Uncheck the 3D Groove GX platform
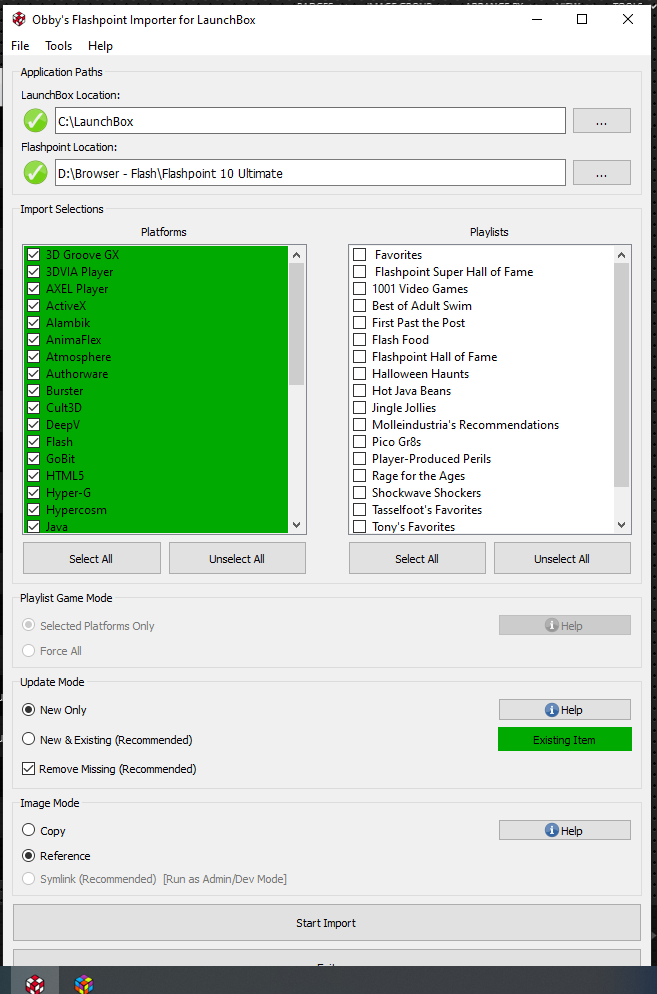Viewport: 657px width, 994px height. [x=34, y=255]
